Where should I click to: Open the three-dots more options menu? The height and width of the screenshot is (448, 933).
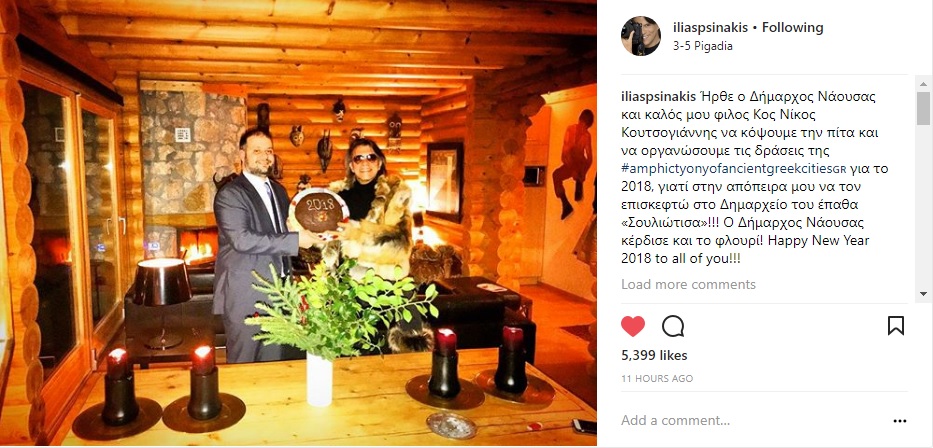900,421
